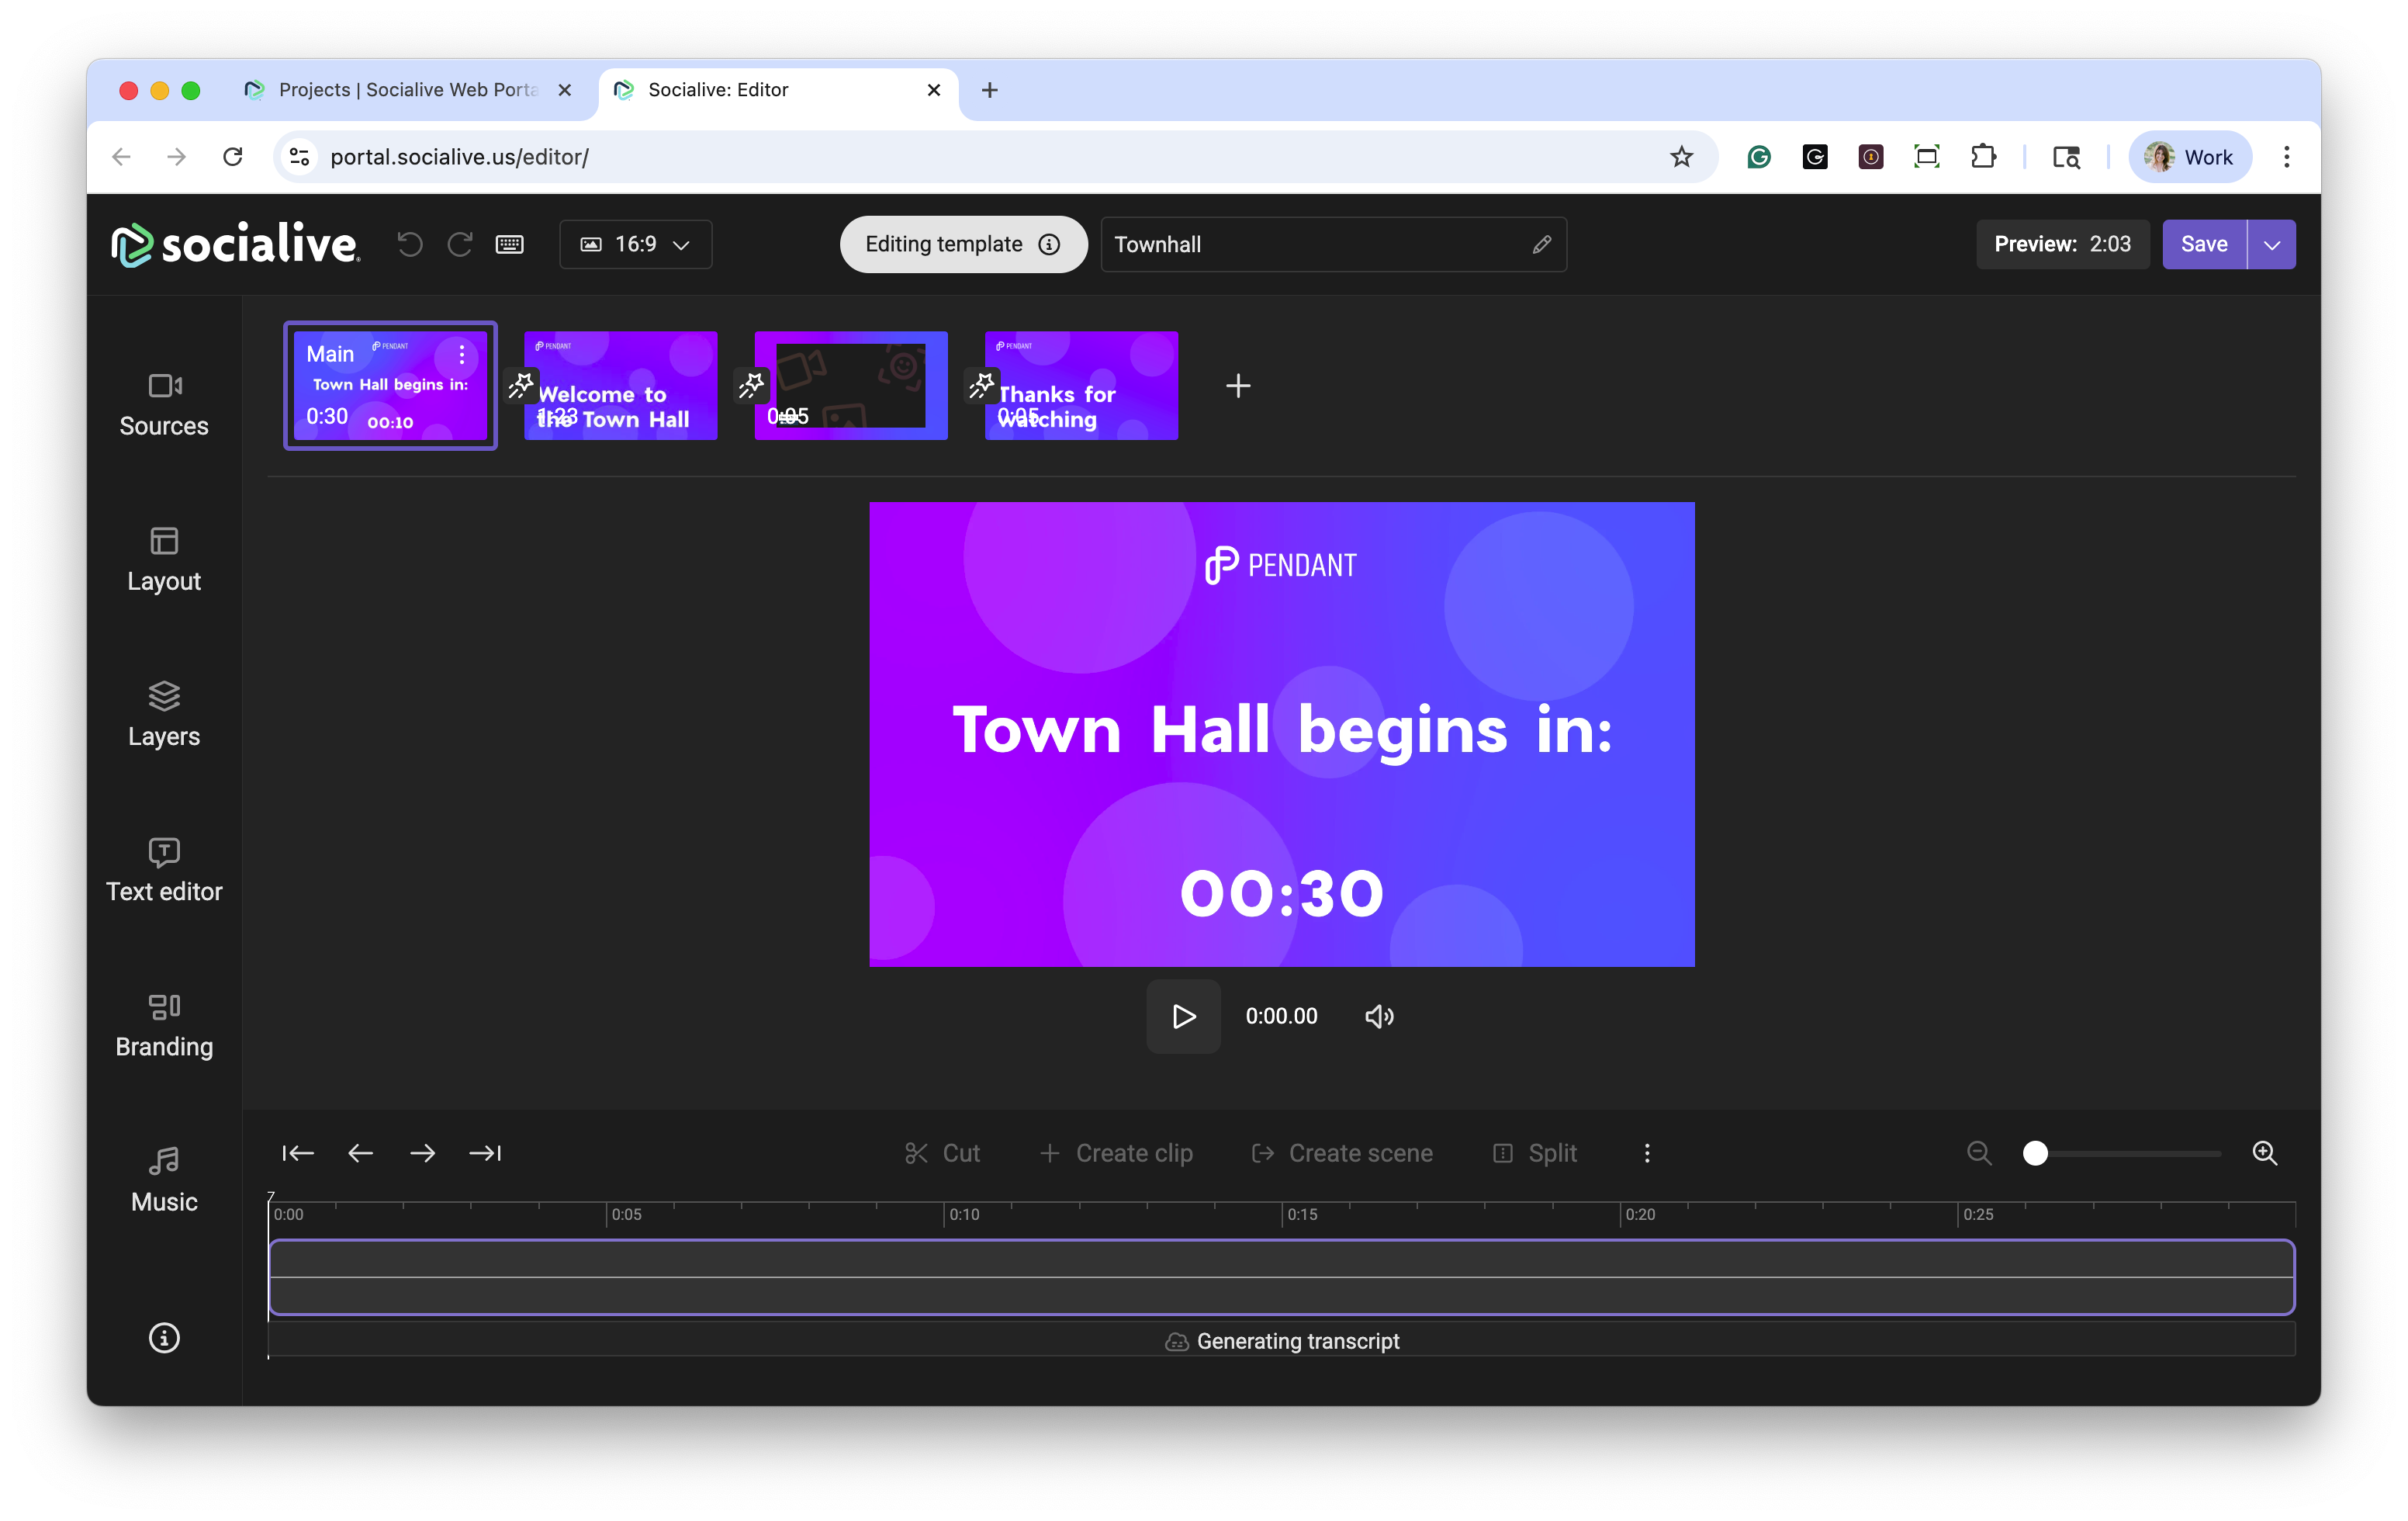The width and height of the screenshot is (2408, 1521).
Task: Open the Branding panel
Action: point(164,1024)
